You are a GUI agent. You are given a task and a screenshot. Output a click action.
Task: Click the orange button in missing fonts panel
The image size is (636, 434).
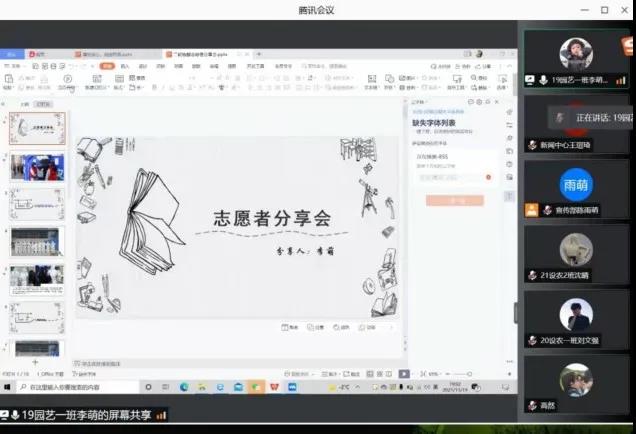click(x=454, y=200)
